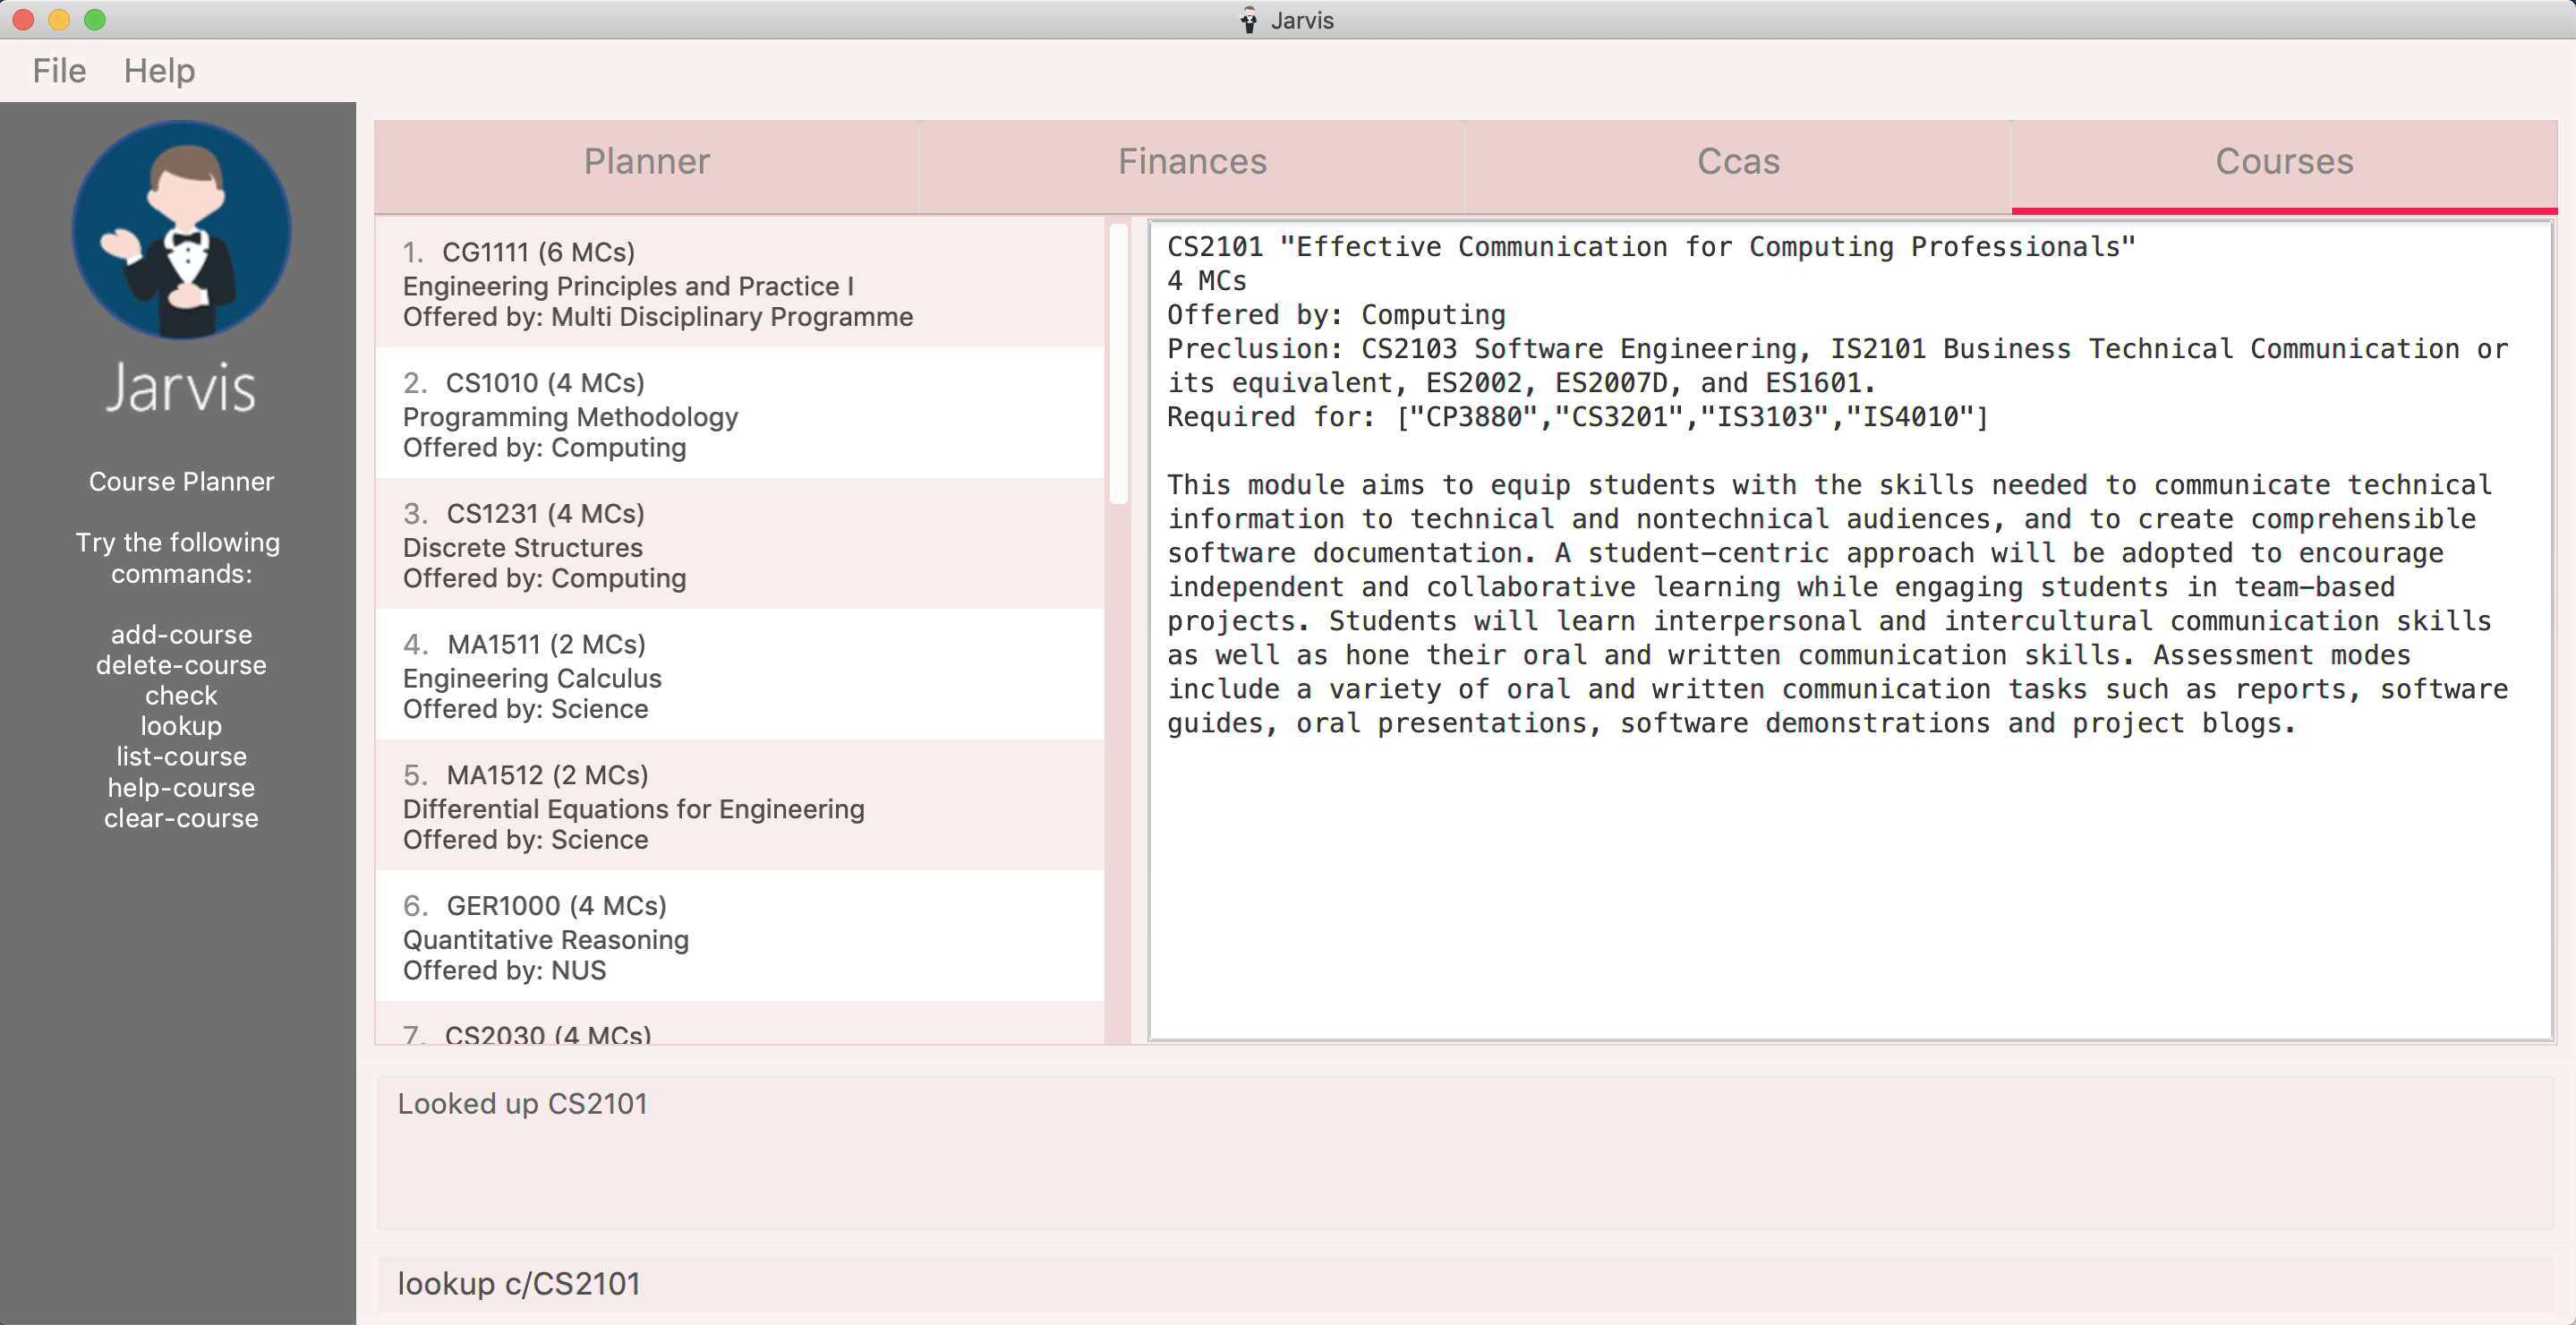The width and height of the screenshot is (2576, 1325).
Task: Click the 'clear-course' command text
Action: 181,819
